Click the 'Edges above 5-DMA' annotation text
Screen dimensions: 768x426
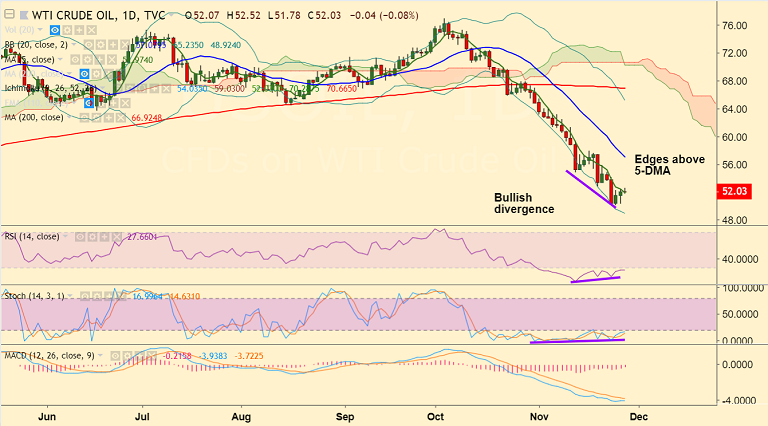pyautogui.click(x=670, y=165)
